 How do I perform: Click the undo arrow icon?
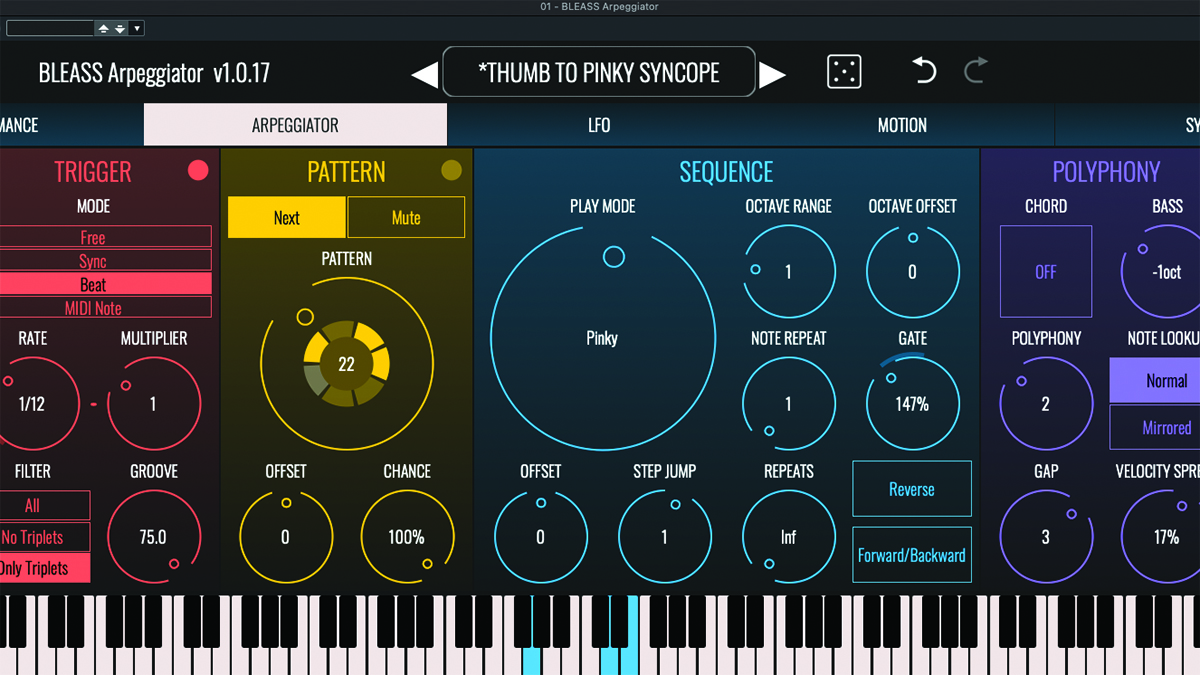click(922, 71)
